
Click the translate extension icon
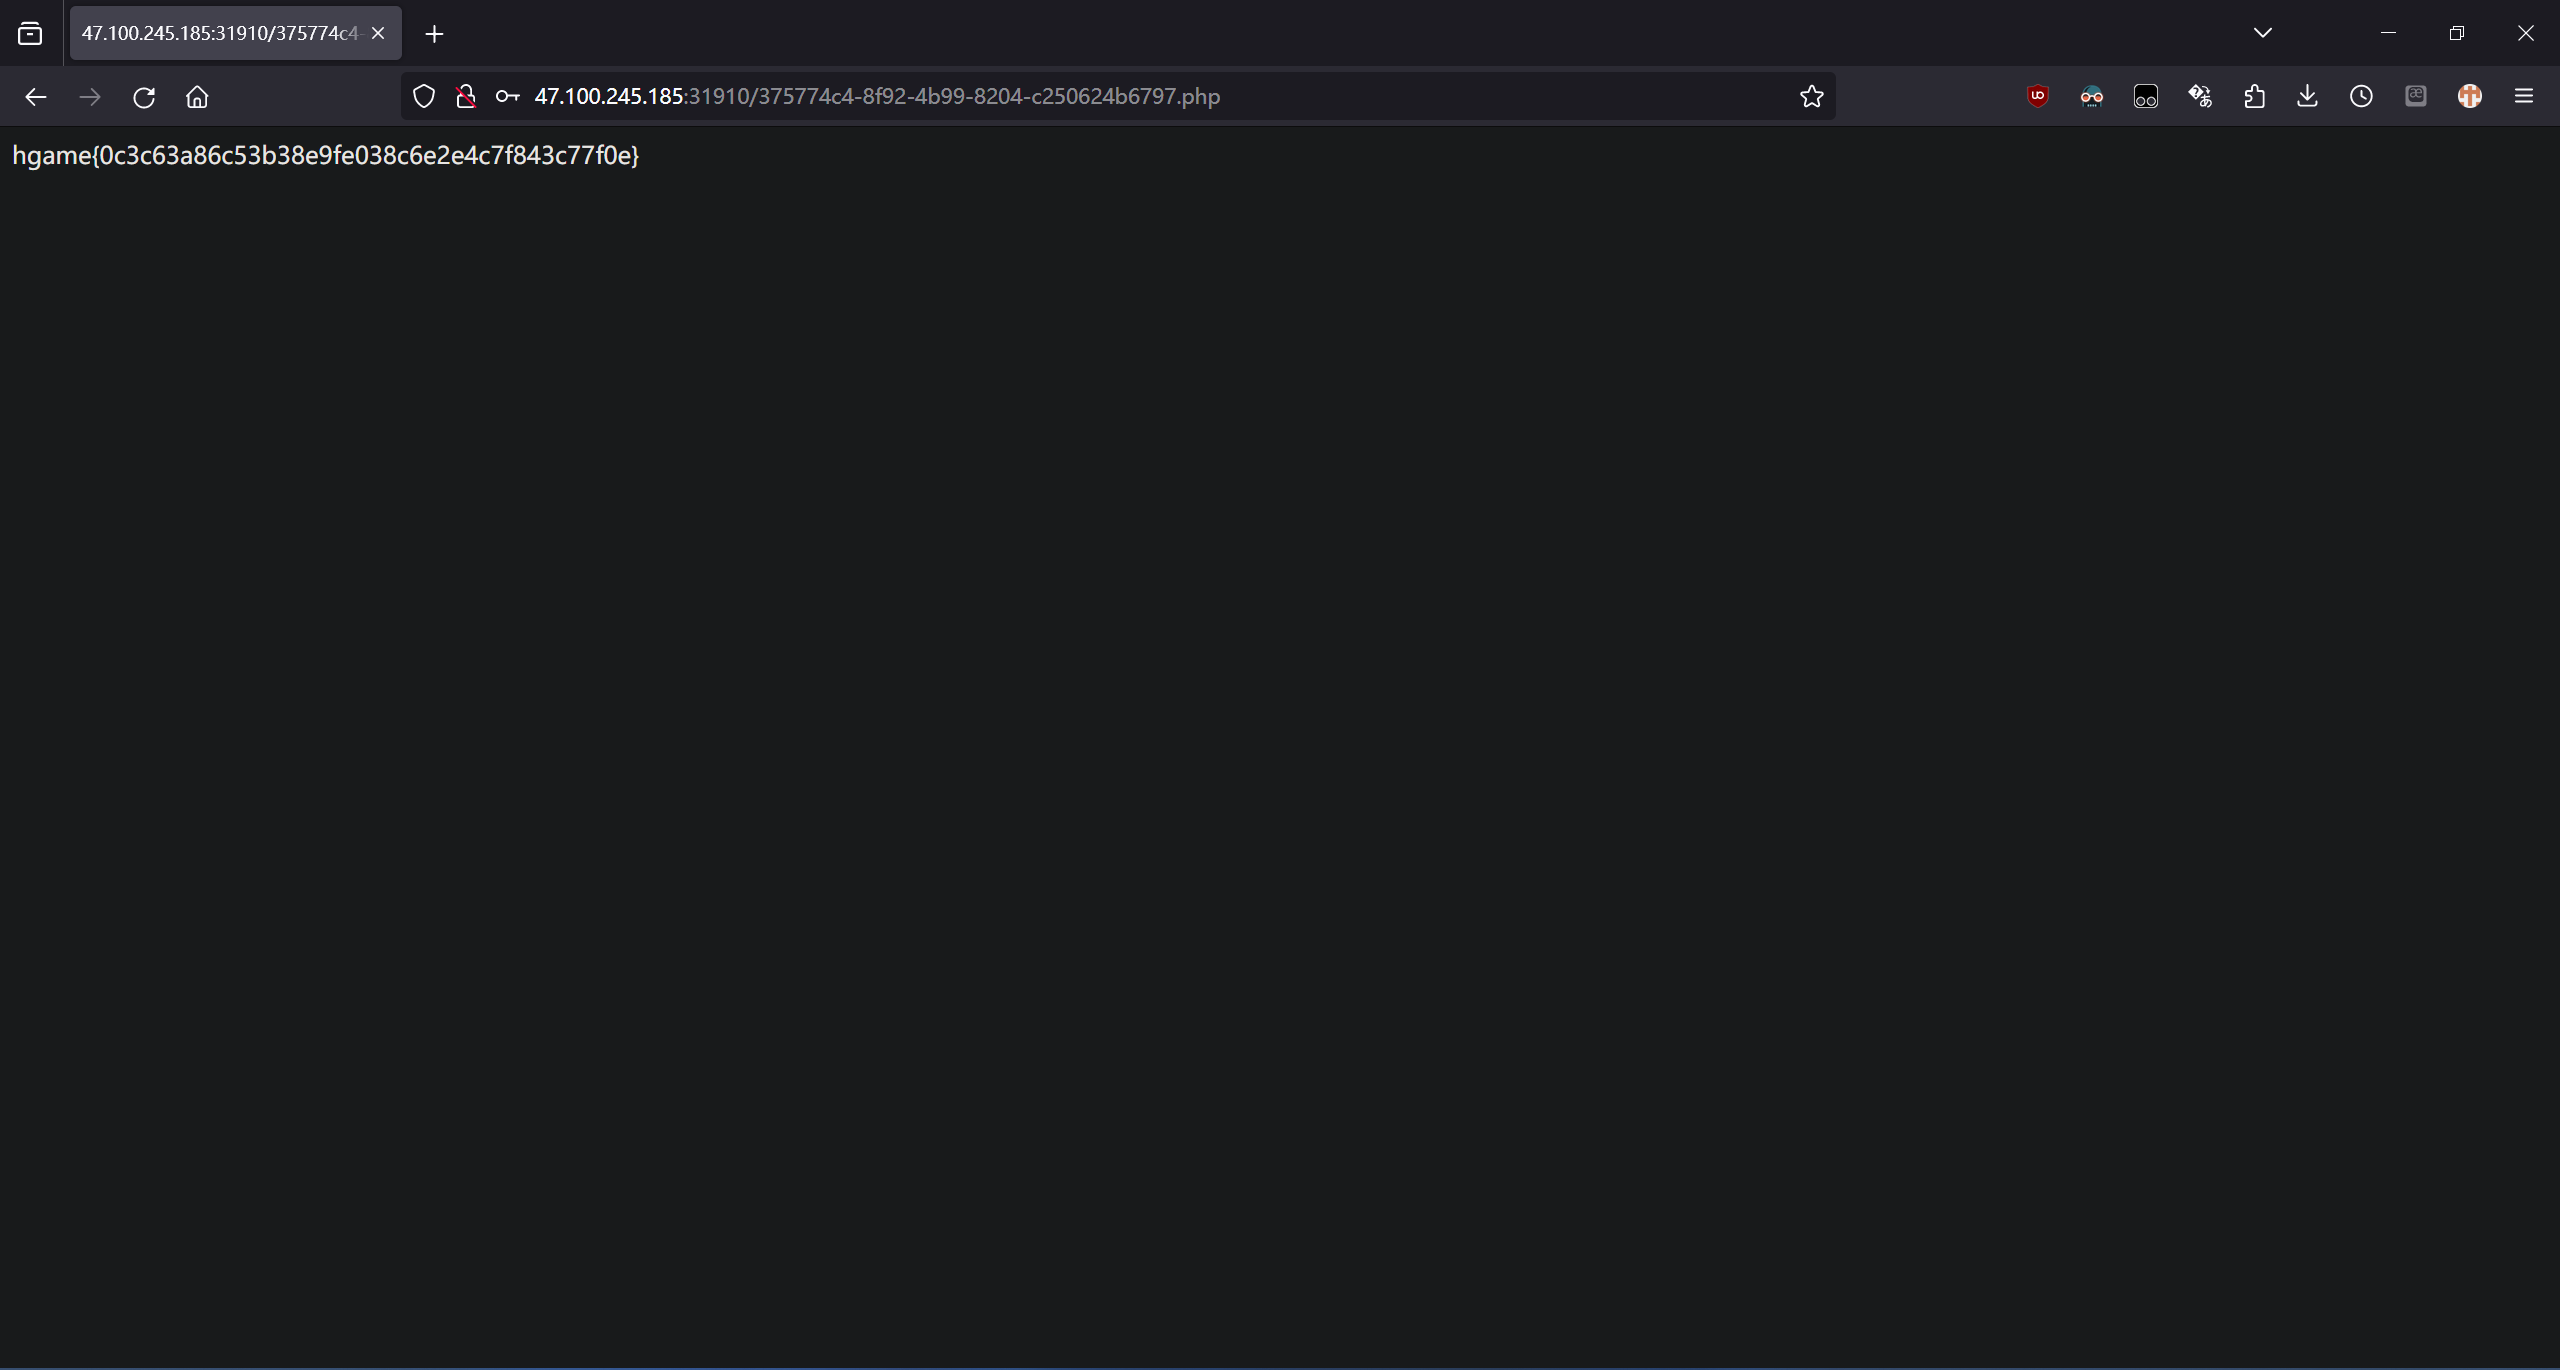[2200, 96]
